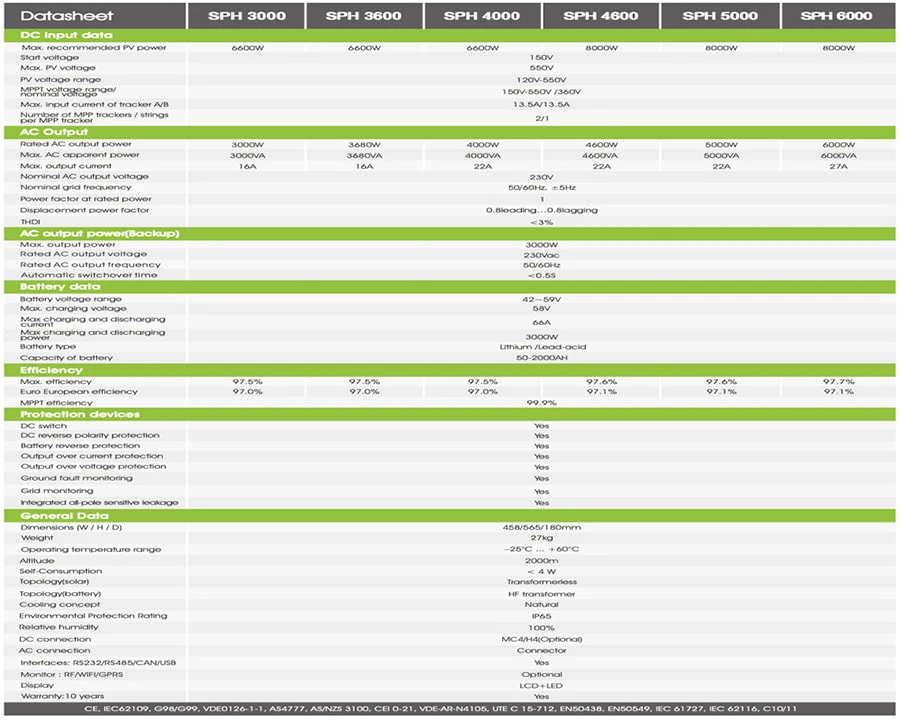
Task: Click the "50-2000AH" battery capacity value
Action: click(x=542, y=358)
